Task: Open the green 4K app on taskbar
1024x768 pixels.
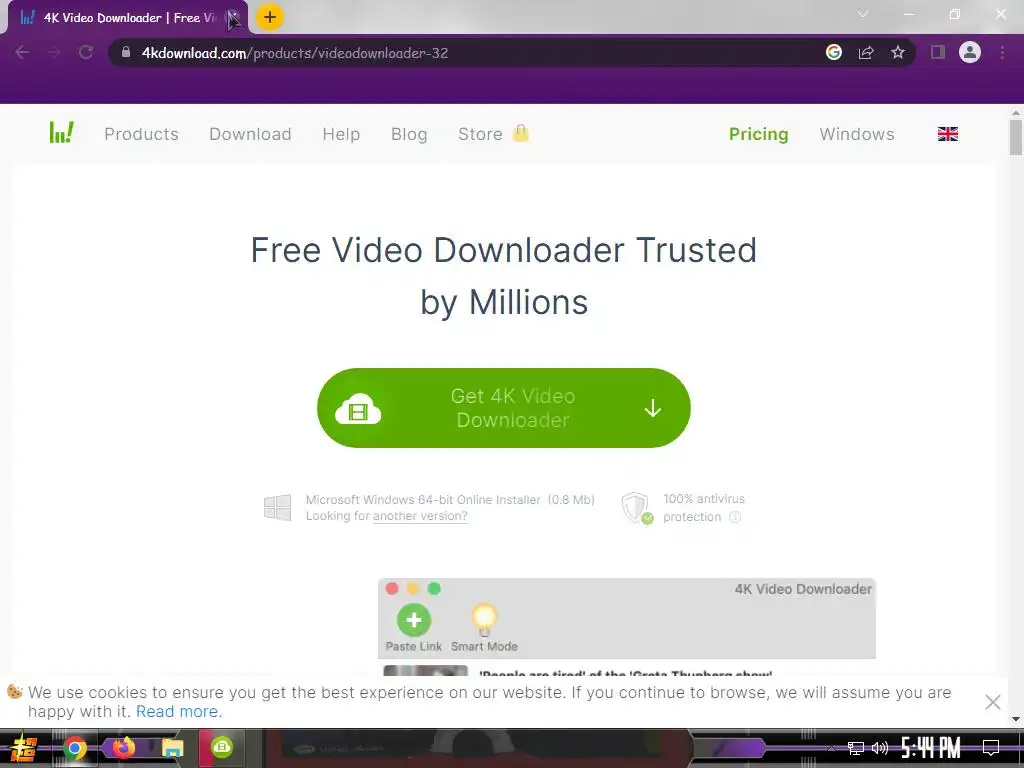Action: tap(222, 747)
